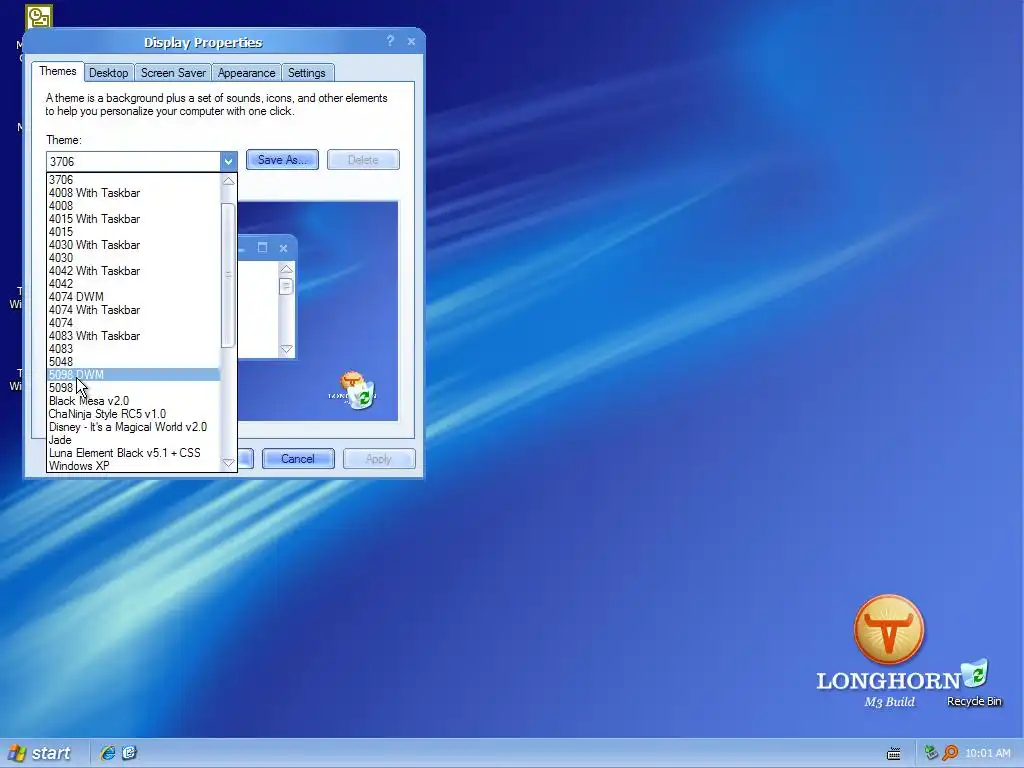Viewport: 1024px width, 768px height.
Task: Open the Start menu
Action: pos(39,753)
